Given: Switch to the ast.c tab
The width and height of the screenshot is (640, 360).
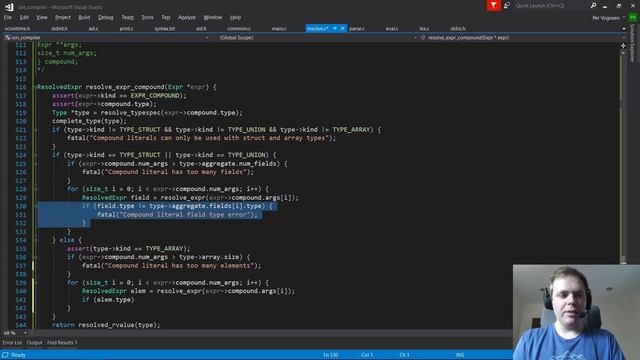Looking at the screenshot, I should coord(93,29).
